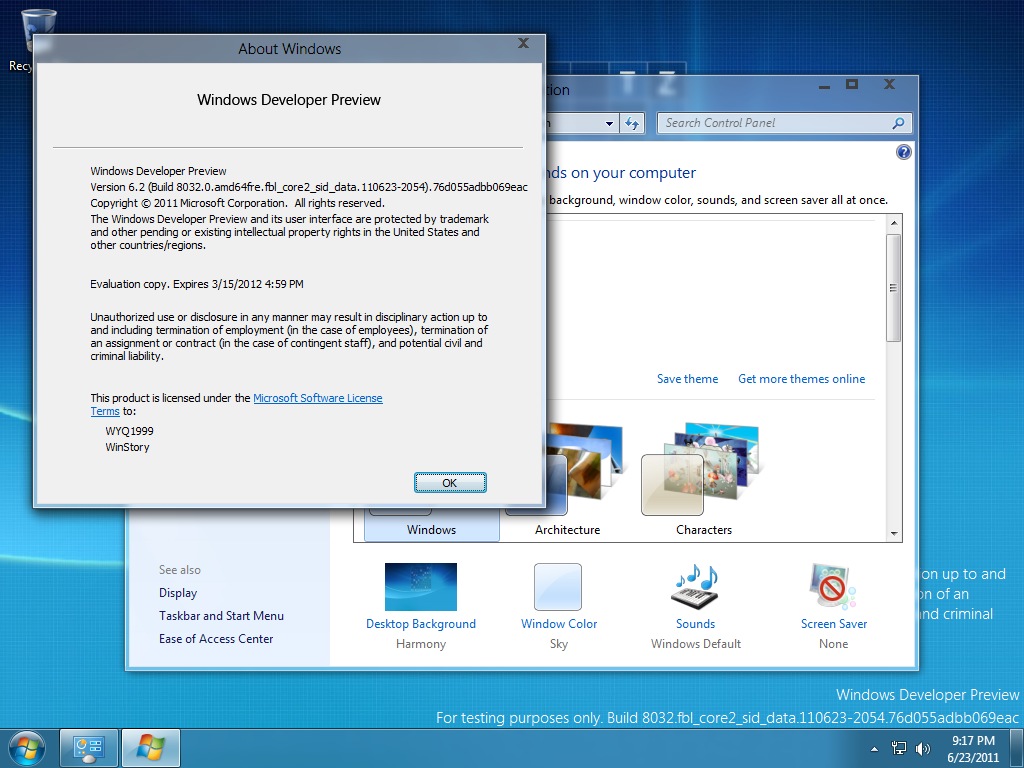Viewport: 1024px width, 768px height.
Task: Open Window Color swatch icon
Action: [558, 586]
